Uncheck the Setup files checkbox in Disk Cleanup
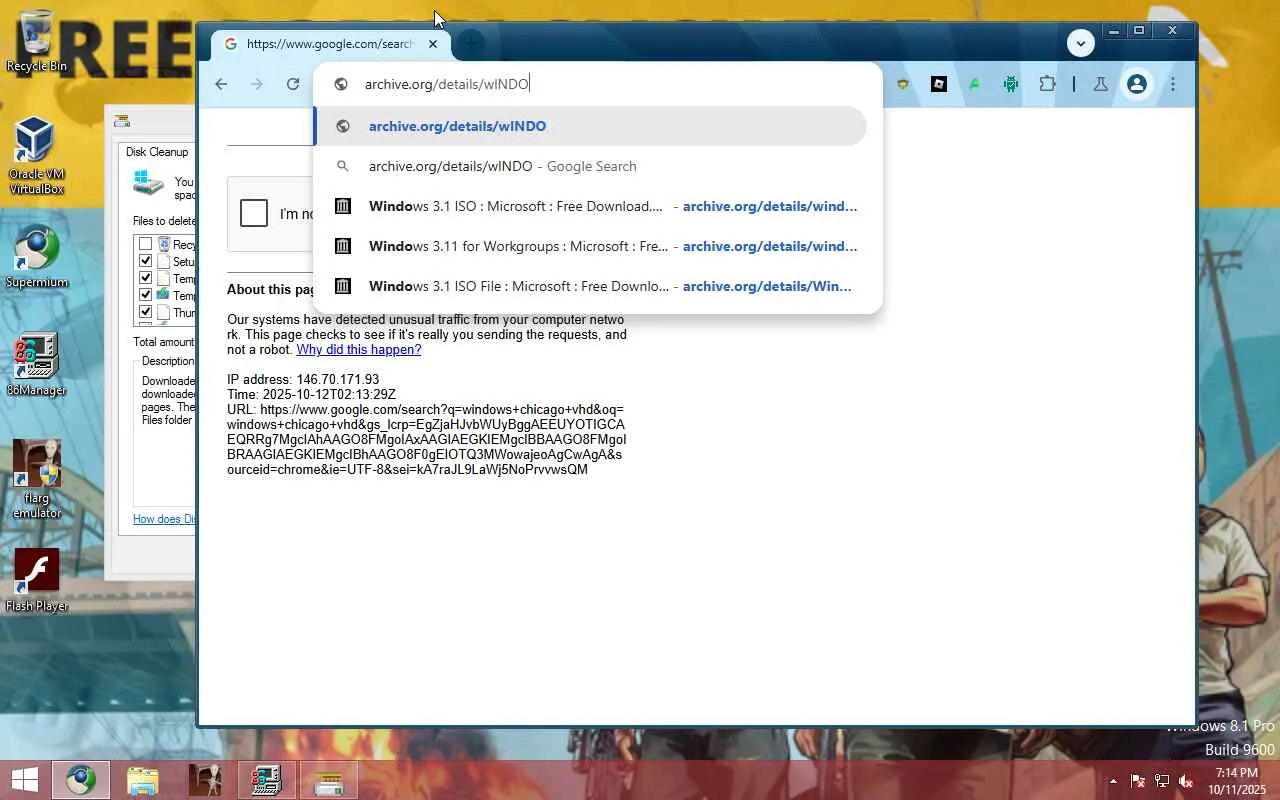1280x800 pixels. click(x=146, y=261)
